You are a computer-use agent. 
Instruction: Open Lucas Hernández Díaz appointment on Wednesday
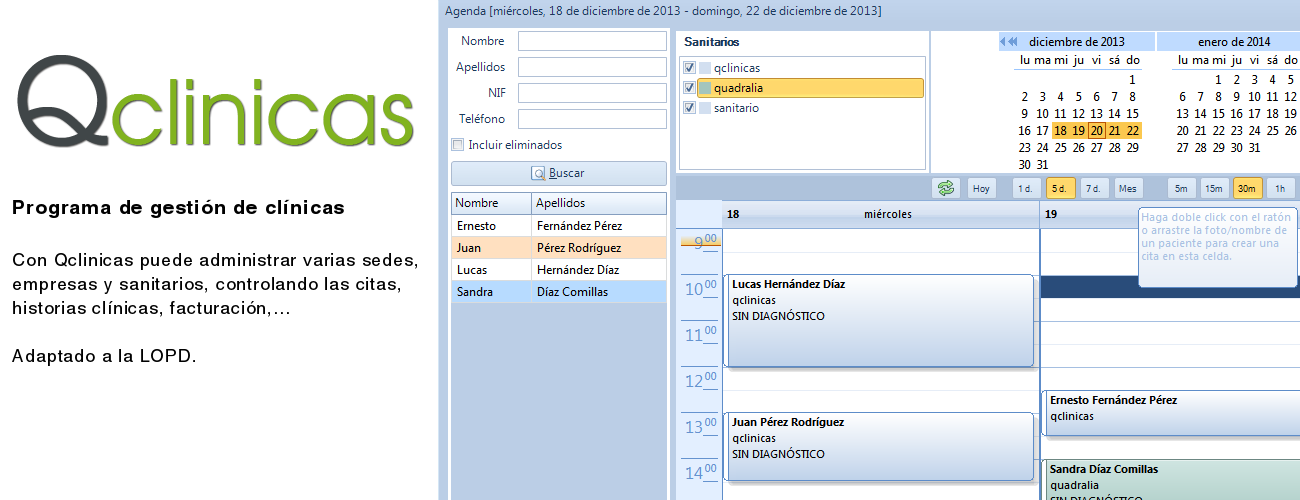(x=878, y=321)
